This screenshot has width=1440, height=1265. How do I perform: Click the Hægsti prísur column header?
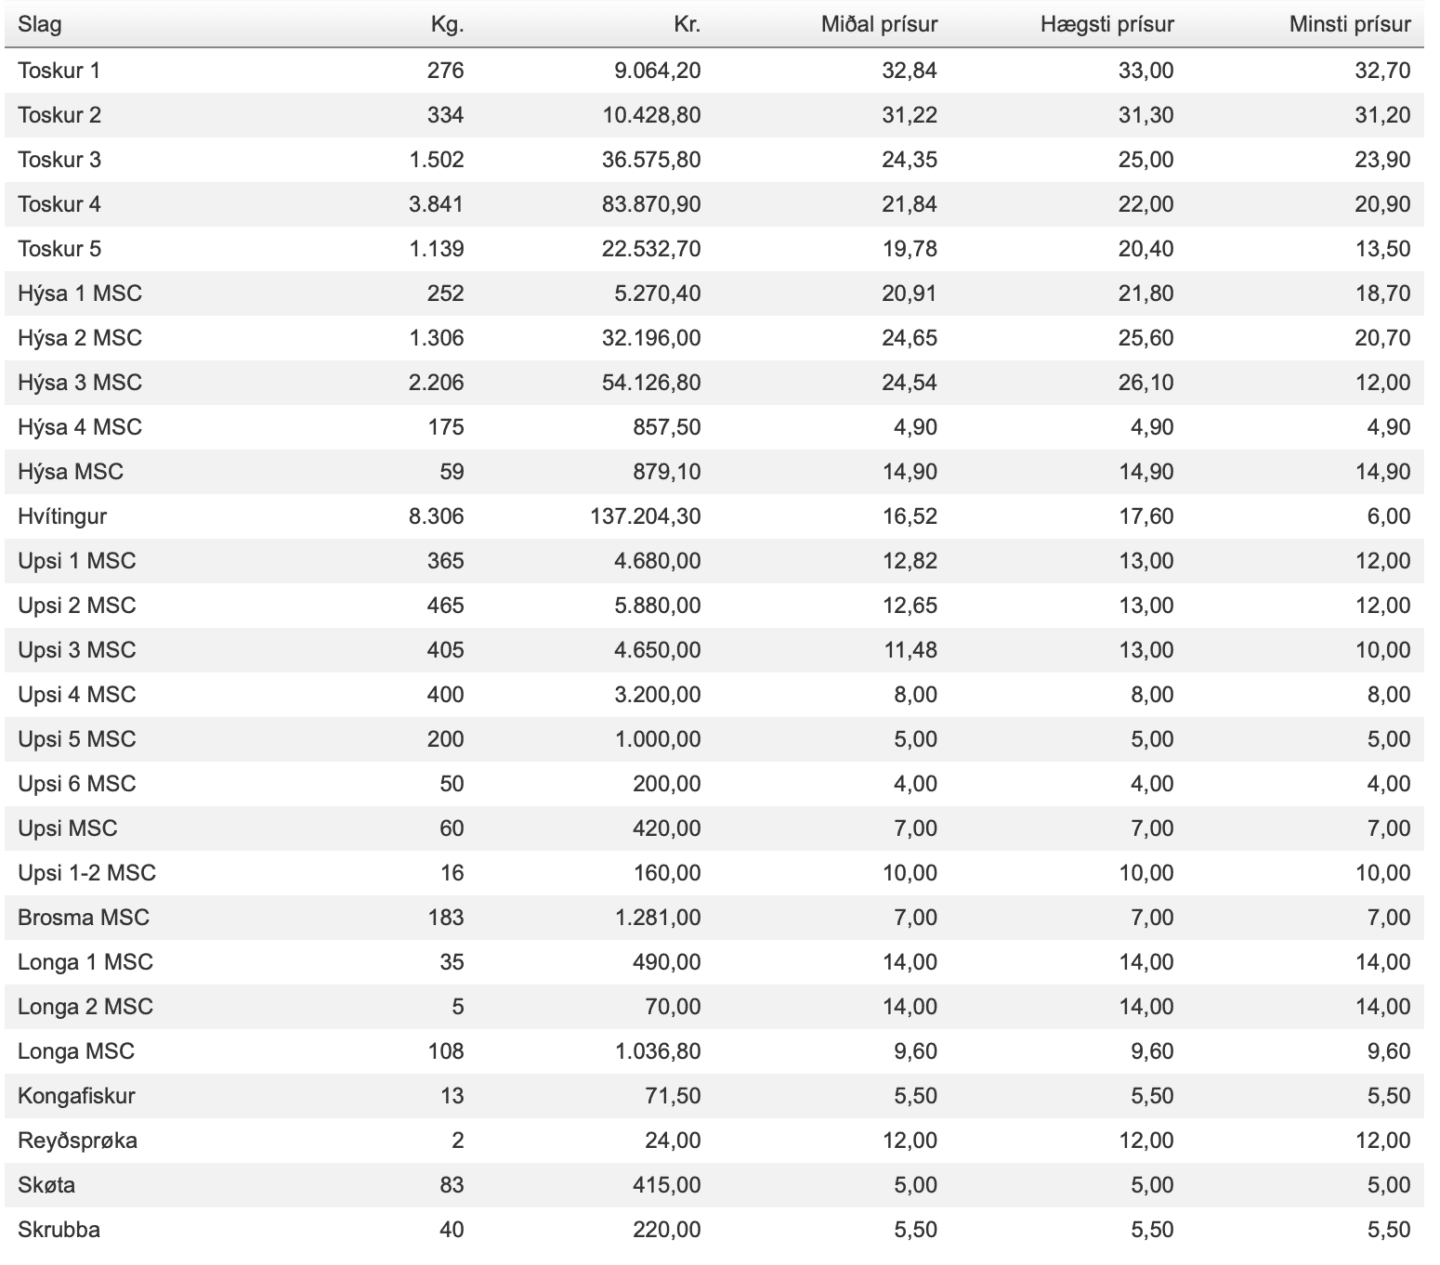click(x=1106, y=24)
